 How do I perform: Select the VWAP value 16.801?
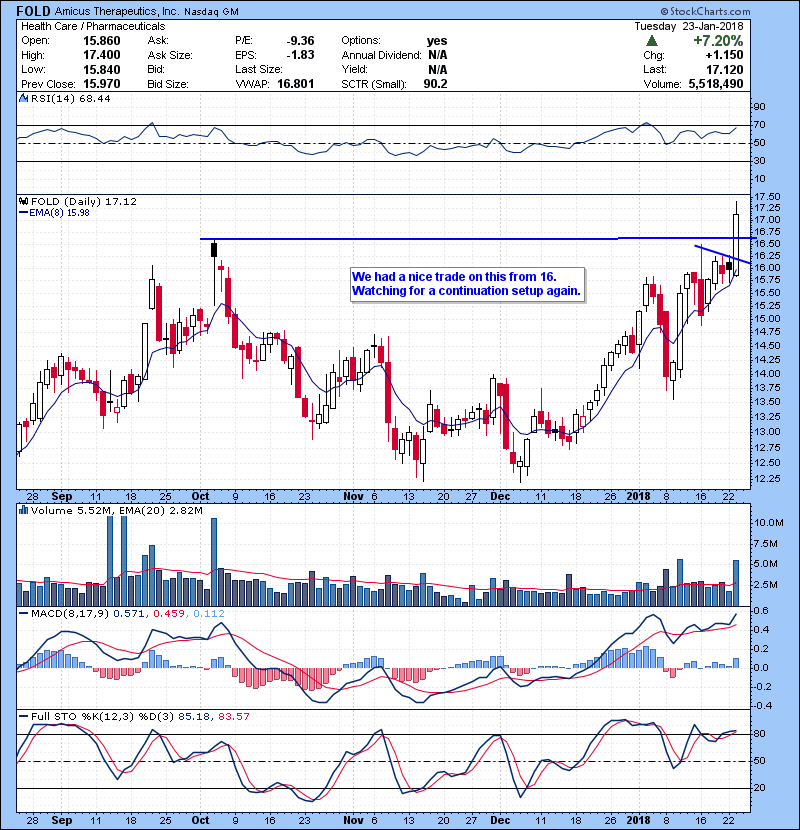(x=295, y=84)
